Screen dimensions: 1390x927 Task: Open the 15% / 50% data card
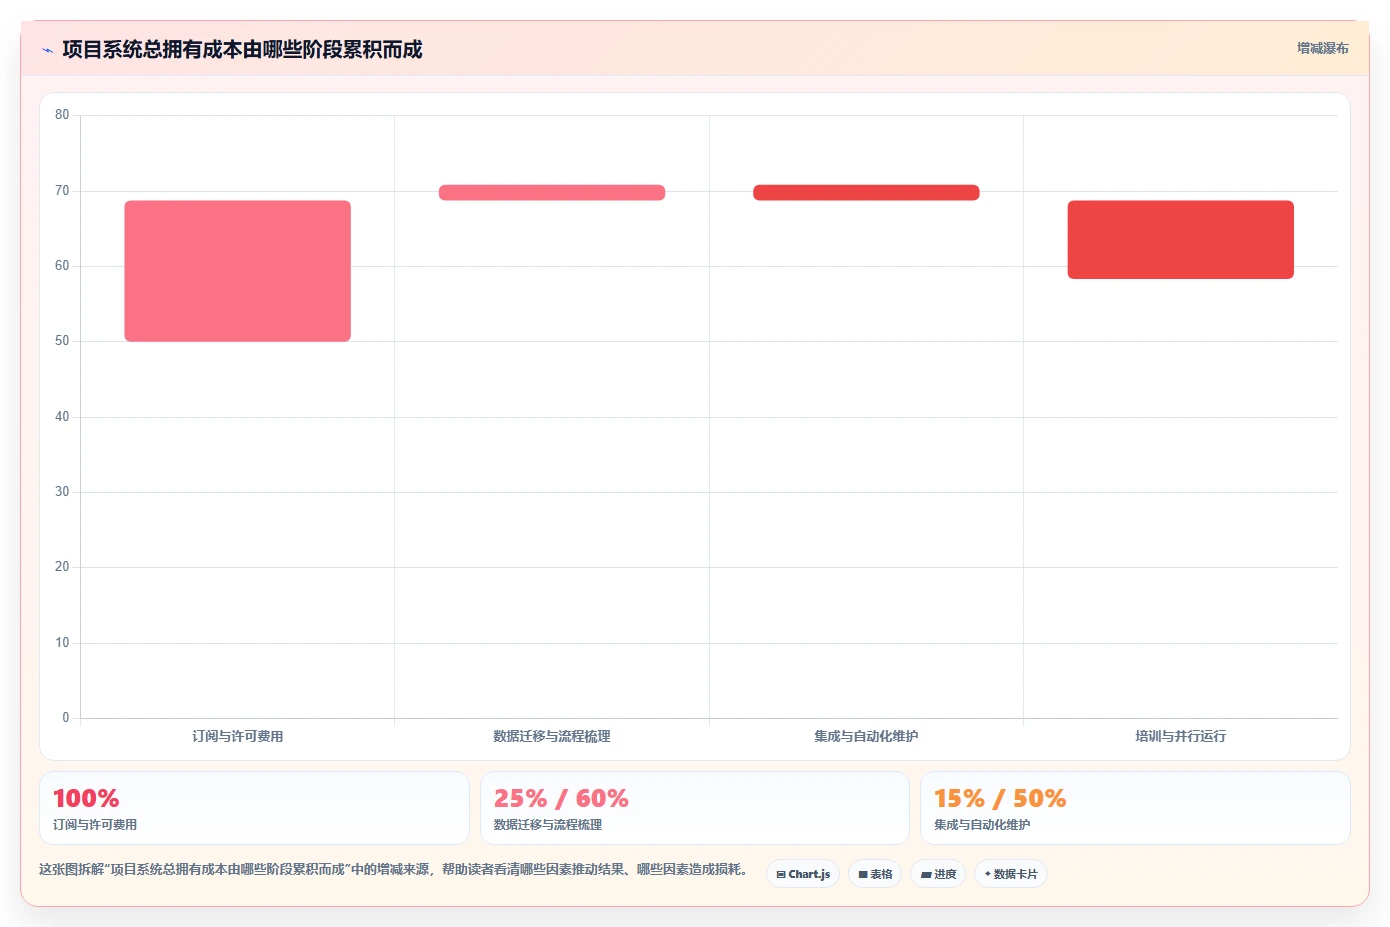[1135, 808]
